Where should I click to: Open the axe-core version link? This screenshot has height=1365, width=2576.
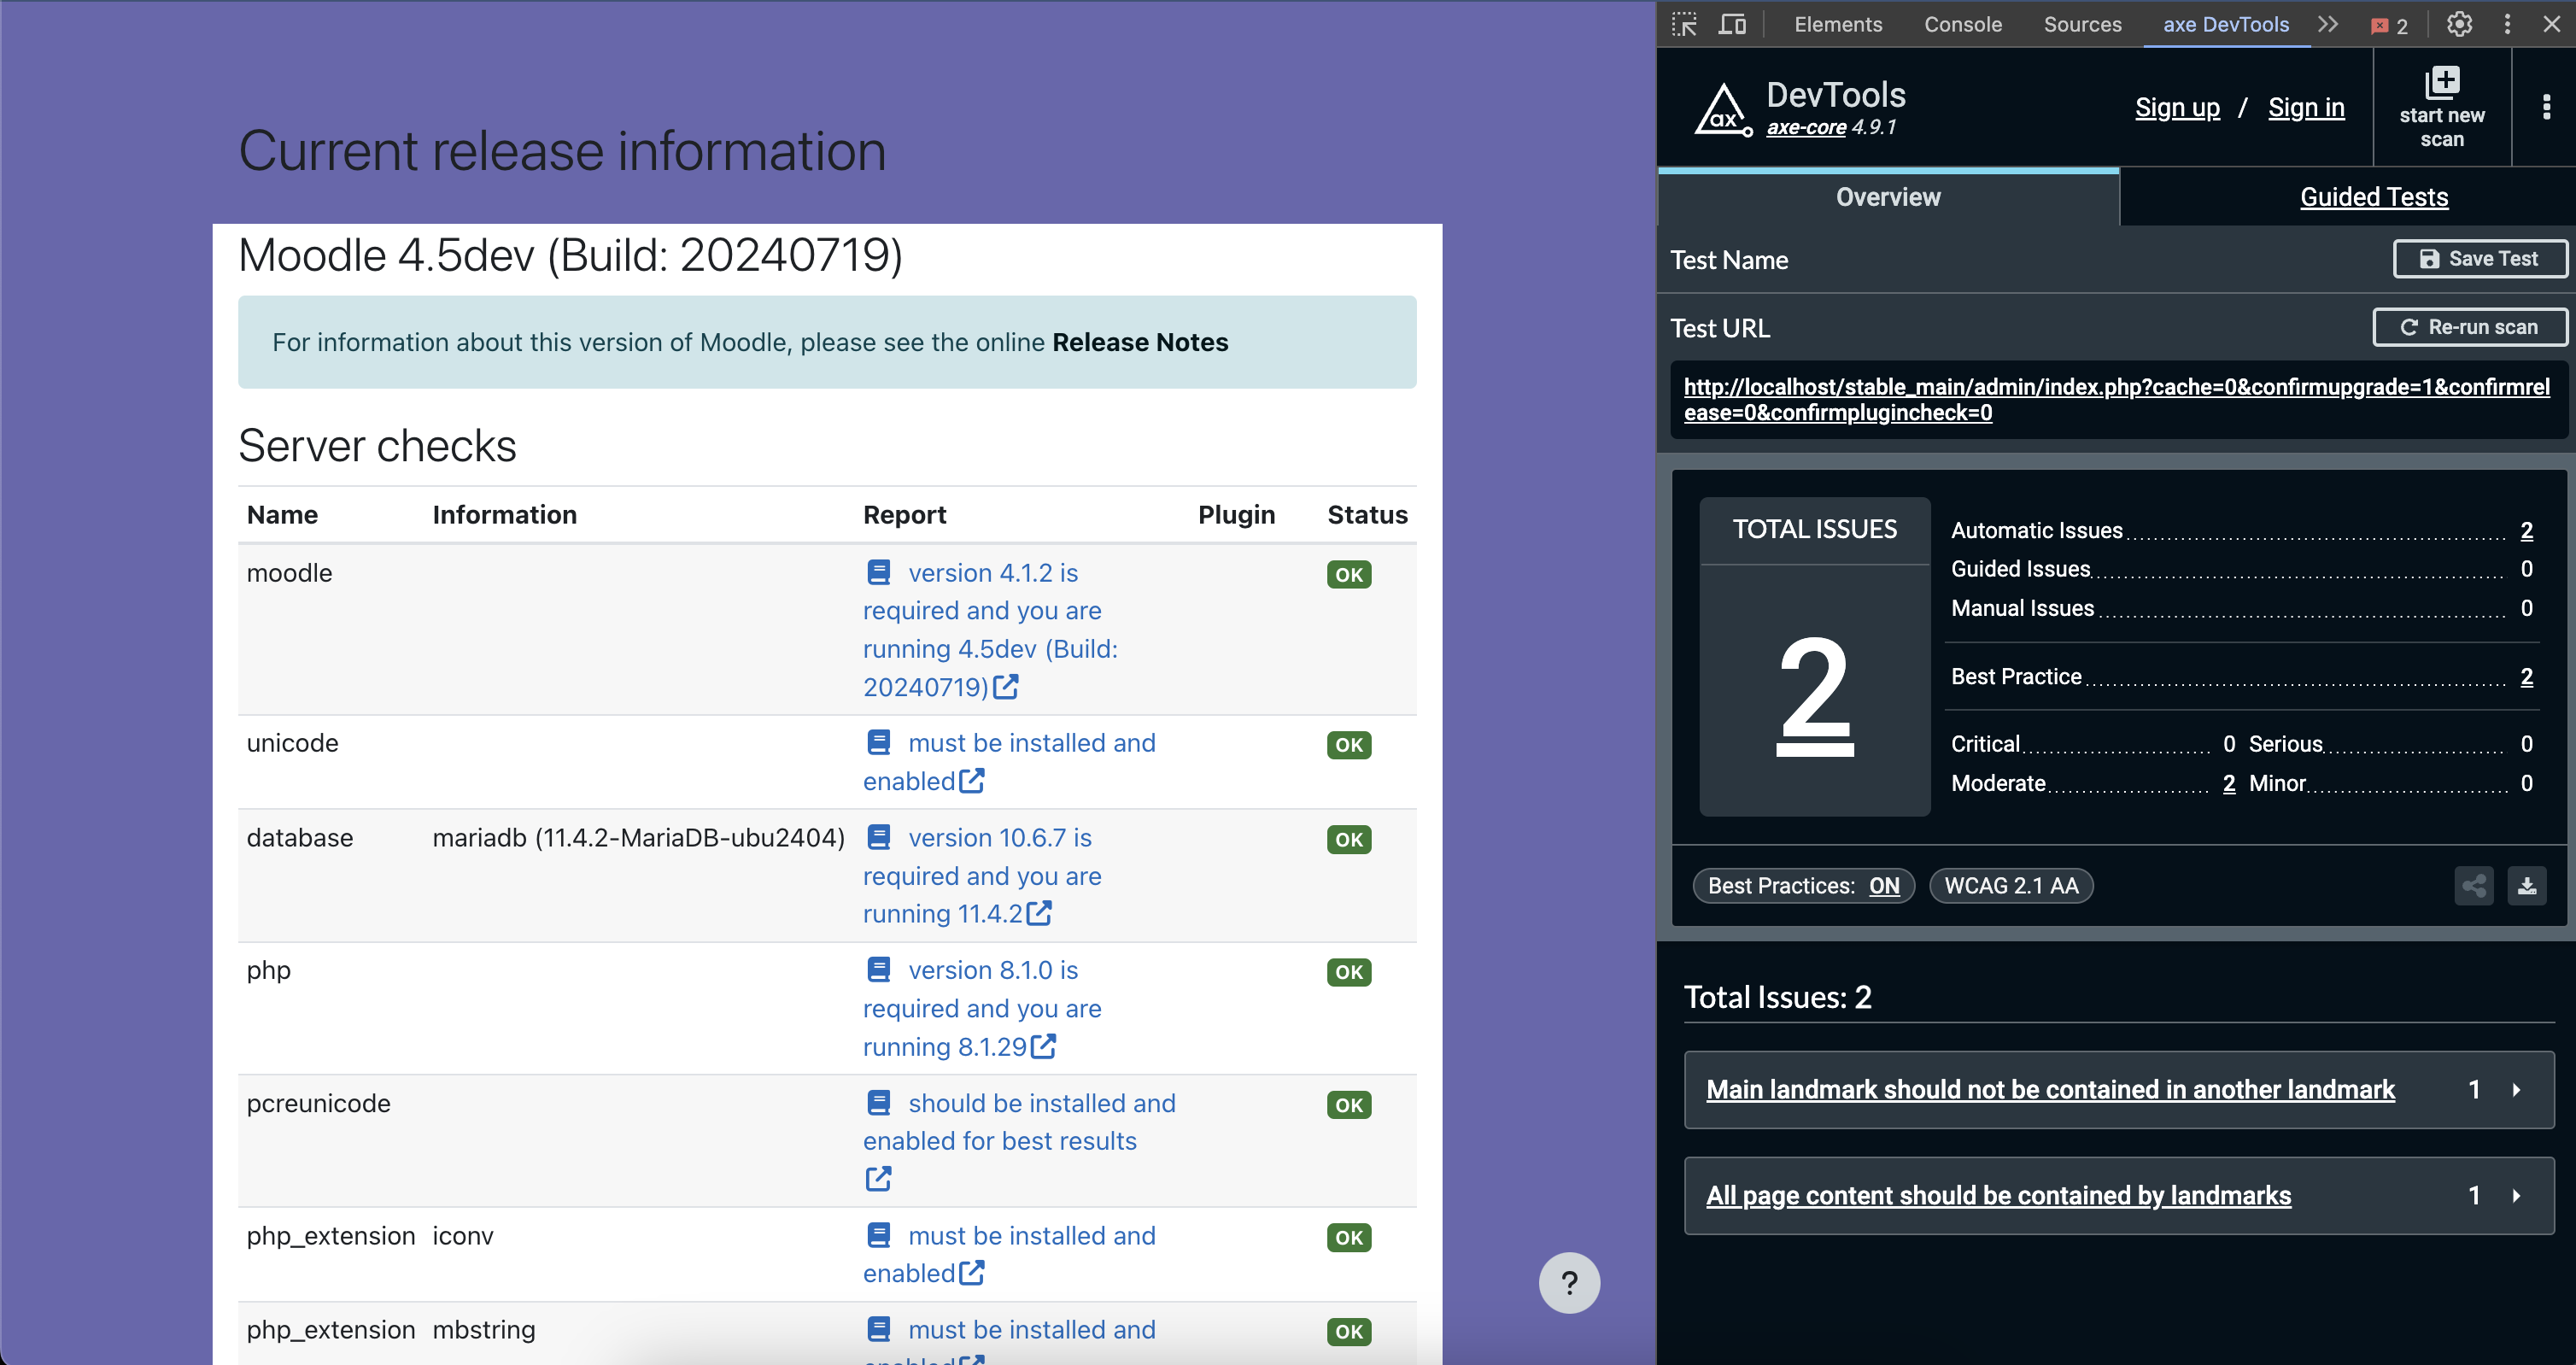(x=1806, y=127)
